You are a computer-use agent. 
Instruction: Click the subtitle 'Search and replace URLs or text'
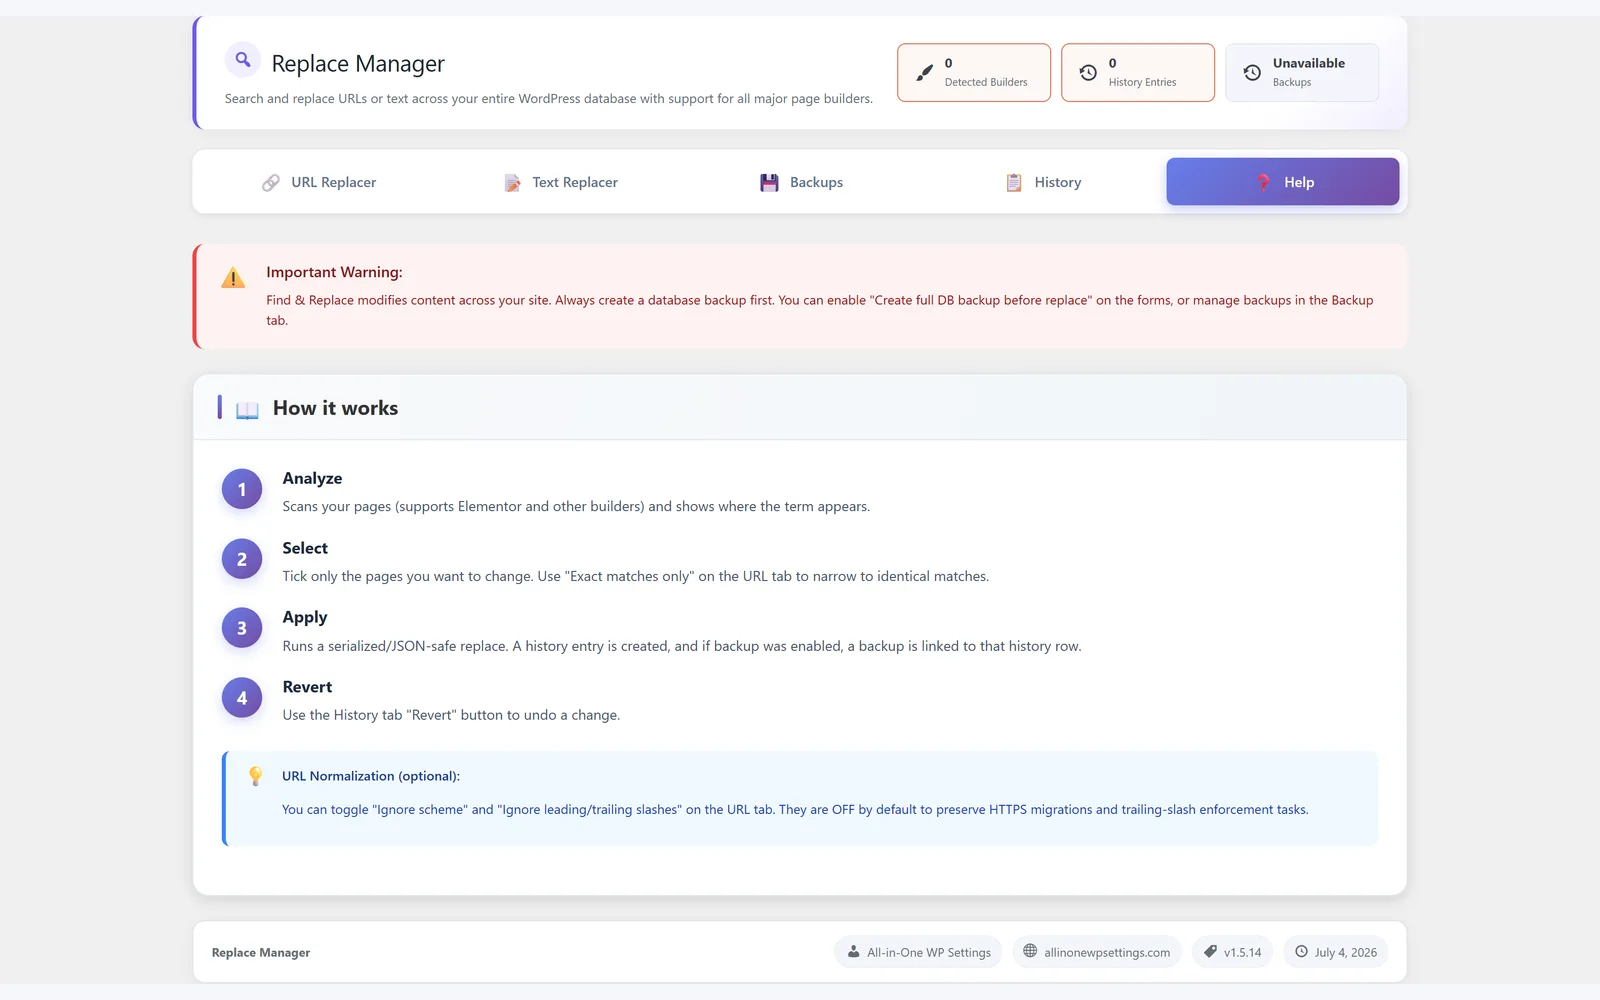point(548,99)
